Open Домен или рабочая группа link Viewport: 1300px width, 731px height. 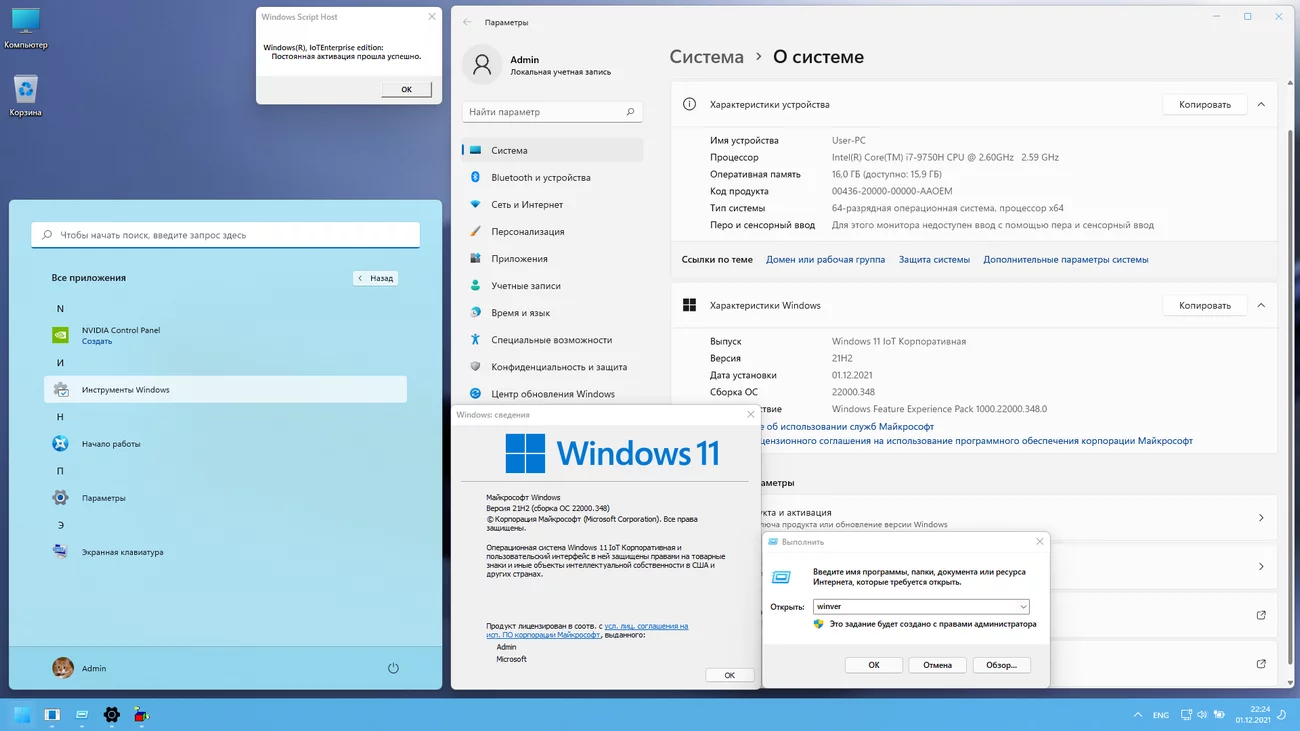point(825,259)
